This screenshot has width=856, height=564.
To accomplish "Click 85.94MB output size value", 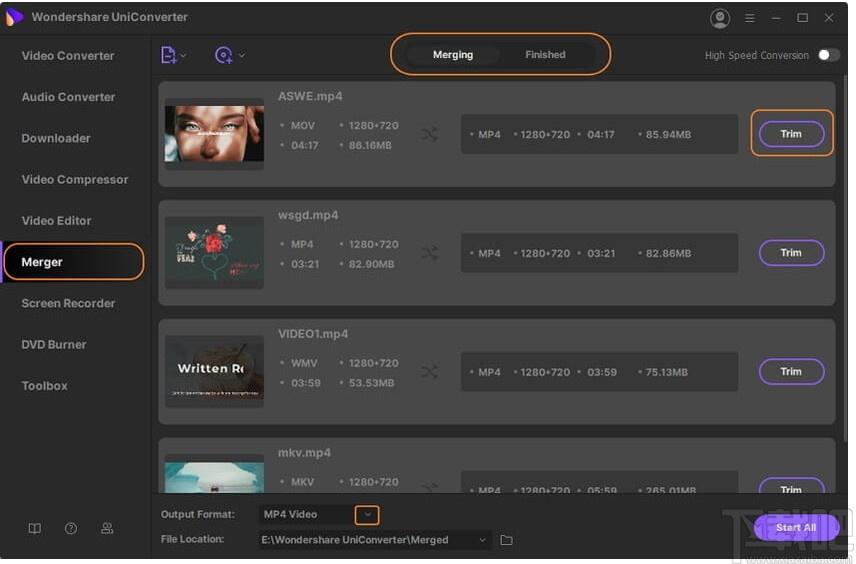I will click(x=668, y=135).
